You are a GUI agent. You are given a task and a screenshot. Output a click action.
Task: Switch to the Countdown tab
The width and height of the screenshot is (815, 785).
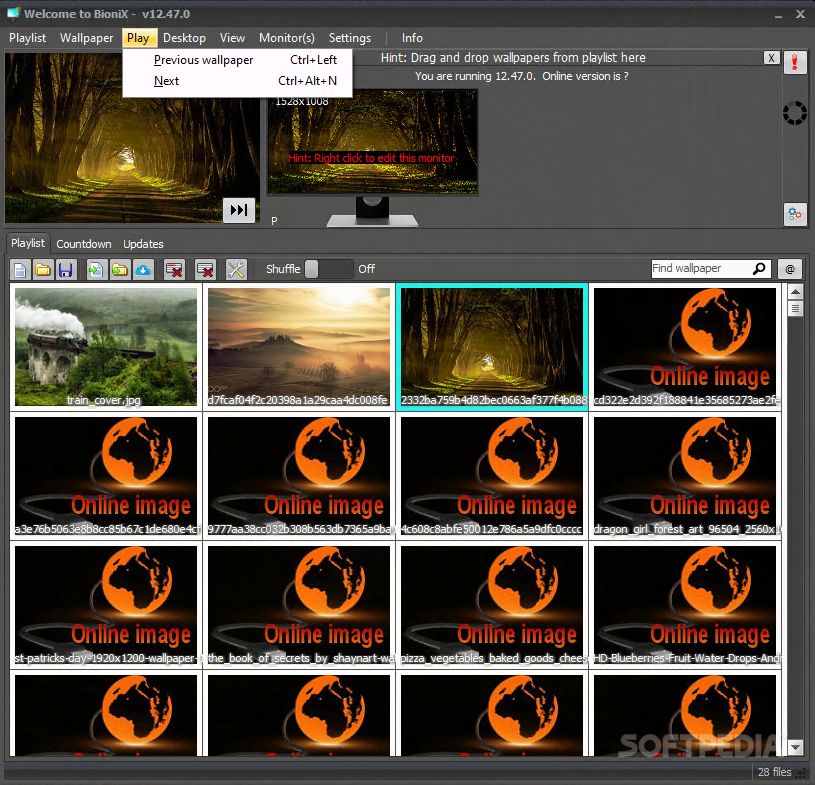[84, 244]
